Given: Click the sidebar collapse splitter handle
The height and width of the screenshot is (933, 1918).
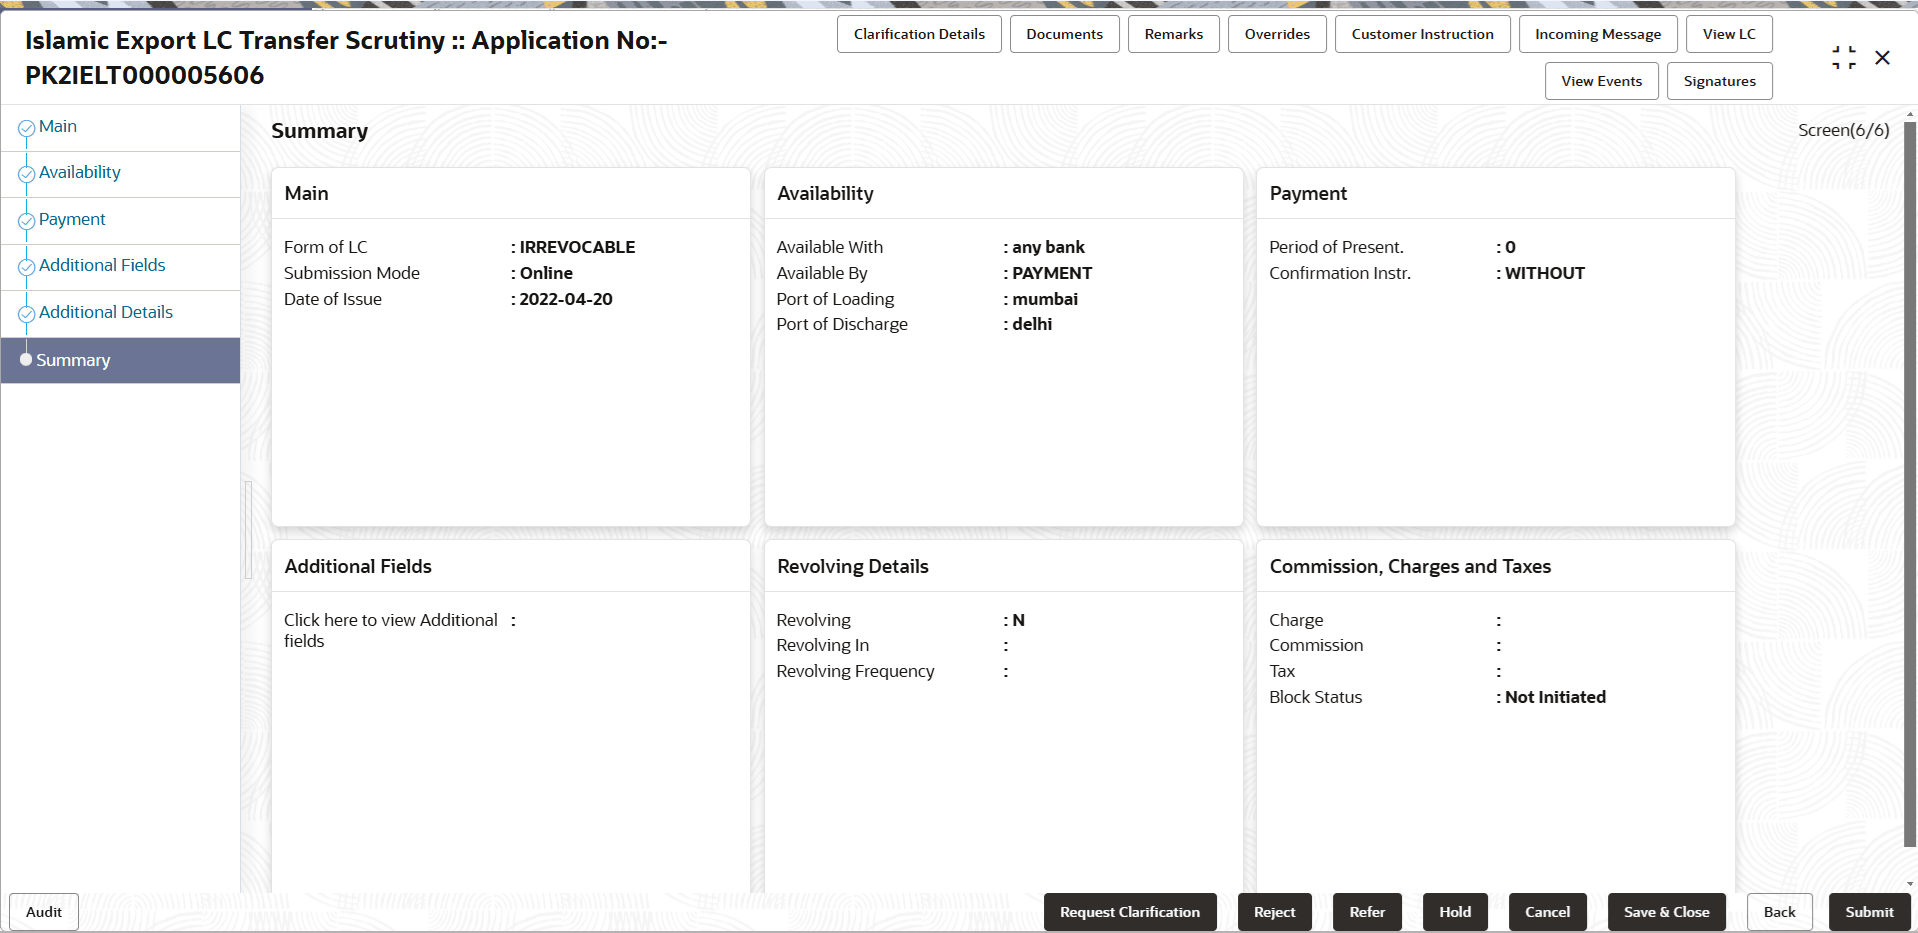Looking at the screenshot, I should [248, 530].
